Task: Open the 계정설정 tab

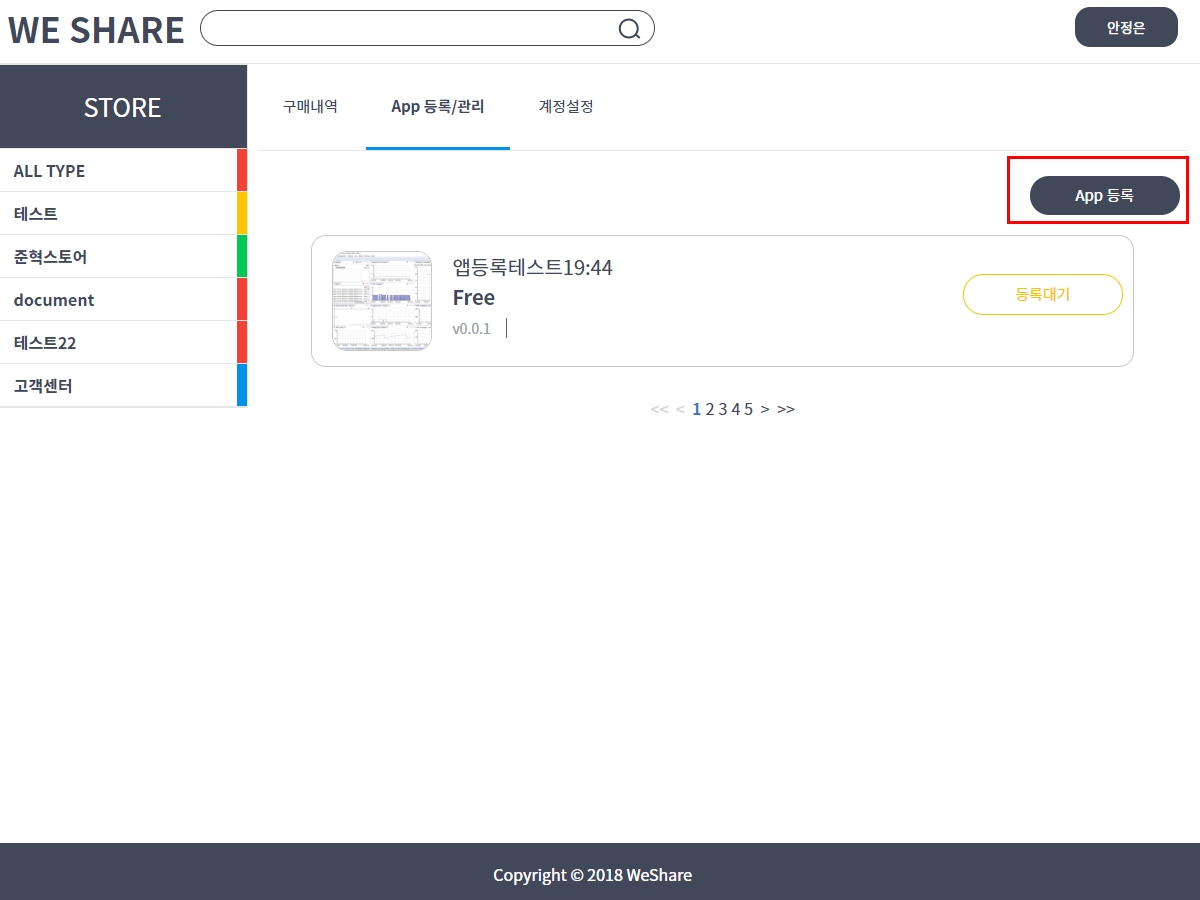Action: [566, 107]
